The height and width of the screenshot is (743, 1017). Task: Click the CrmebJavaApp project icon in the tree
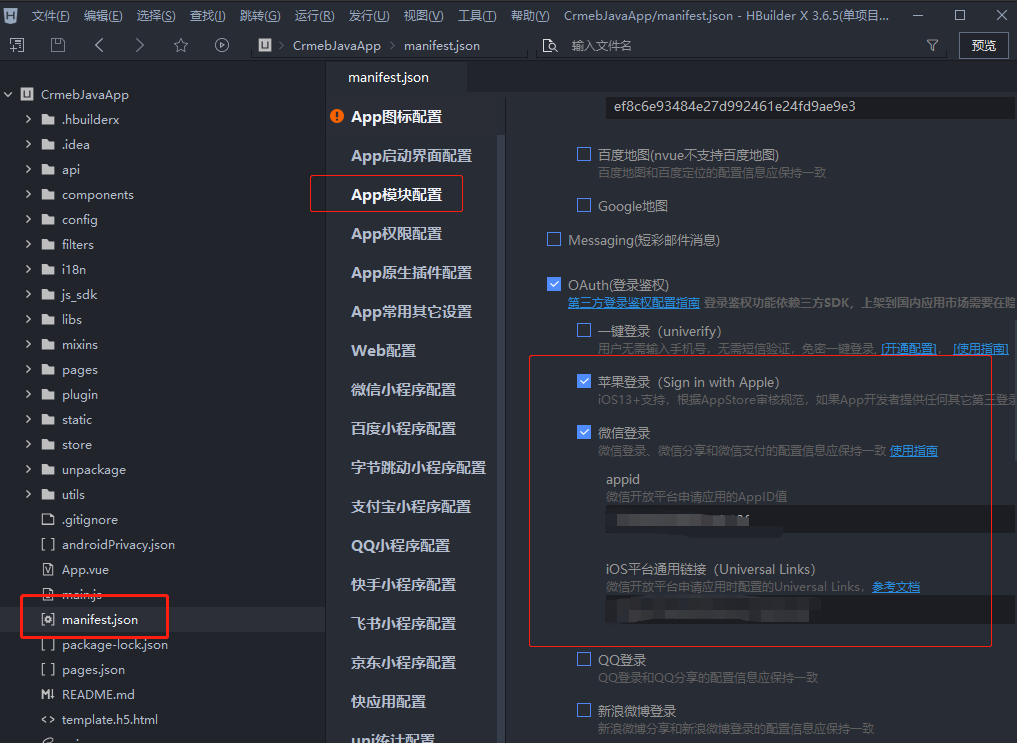pos(27,95)
